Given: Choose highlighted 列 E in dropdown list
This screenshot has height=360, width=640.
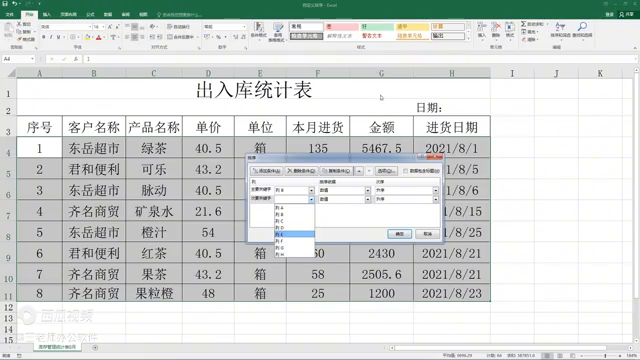Looking at the screenshot, I should coord(294,234).
